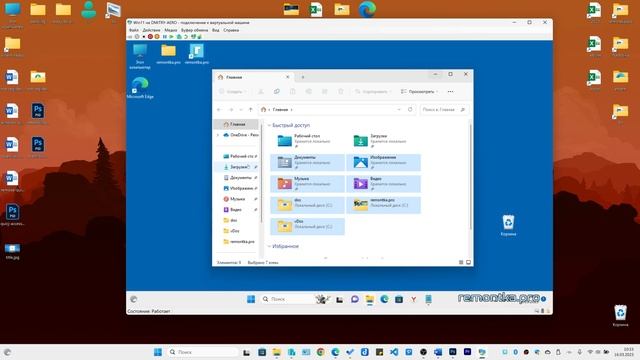
Task: Click the Рабочий стол folder tile
Action: point(307,141)
